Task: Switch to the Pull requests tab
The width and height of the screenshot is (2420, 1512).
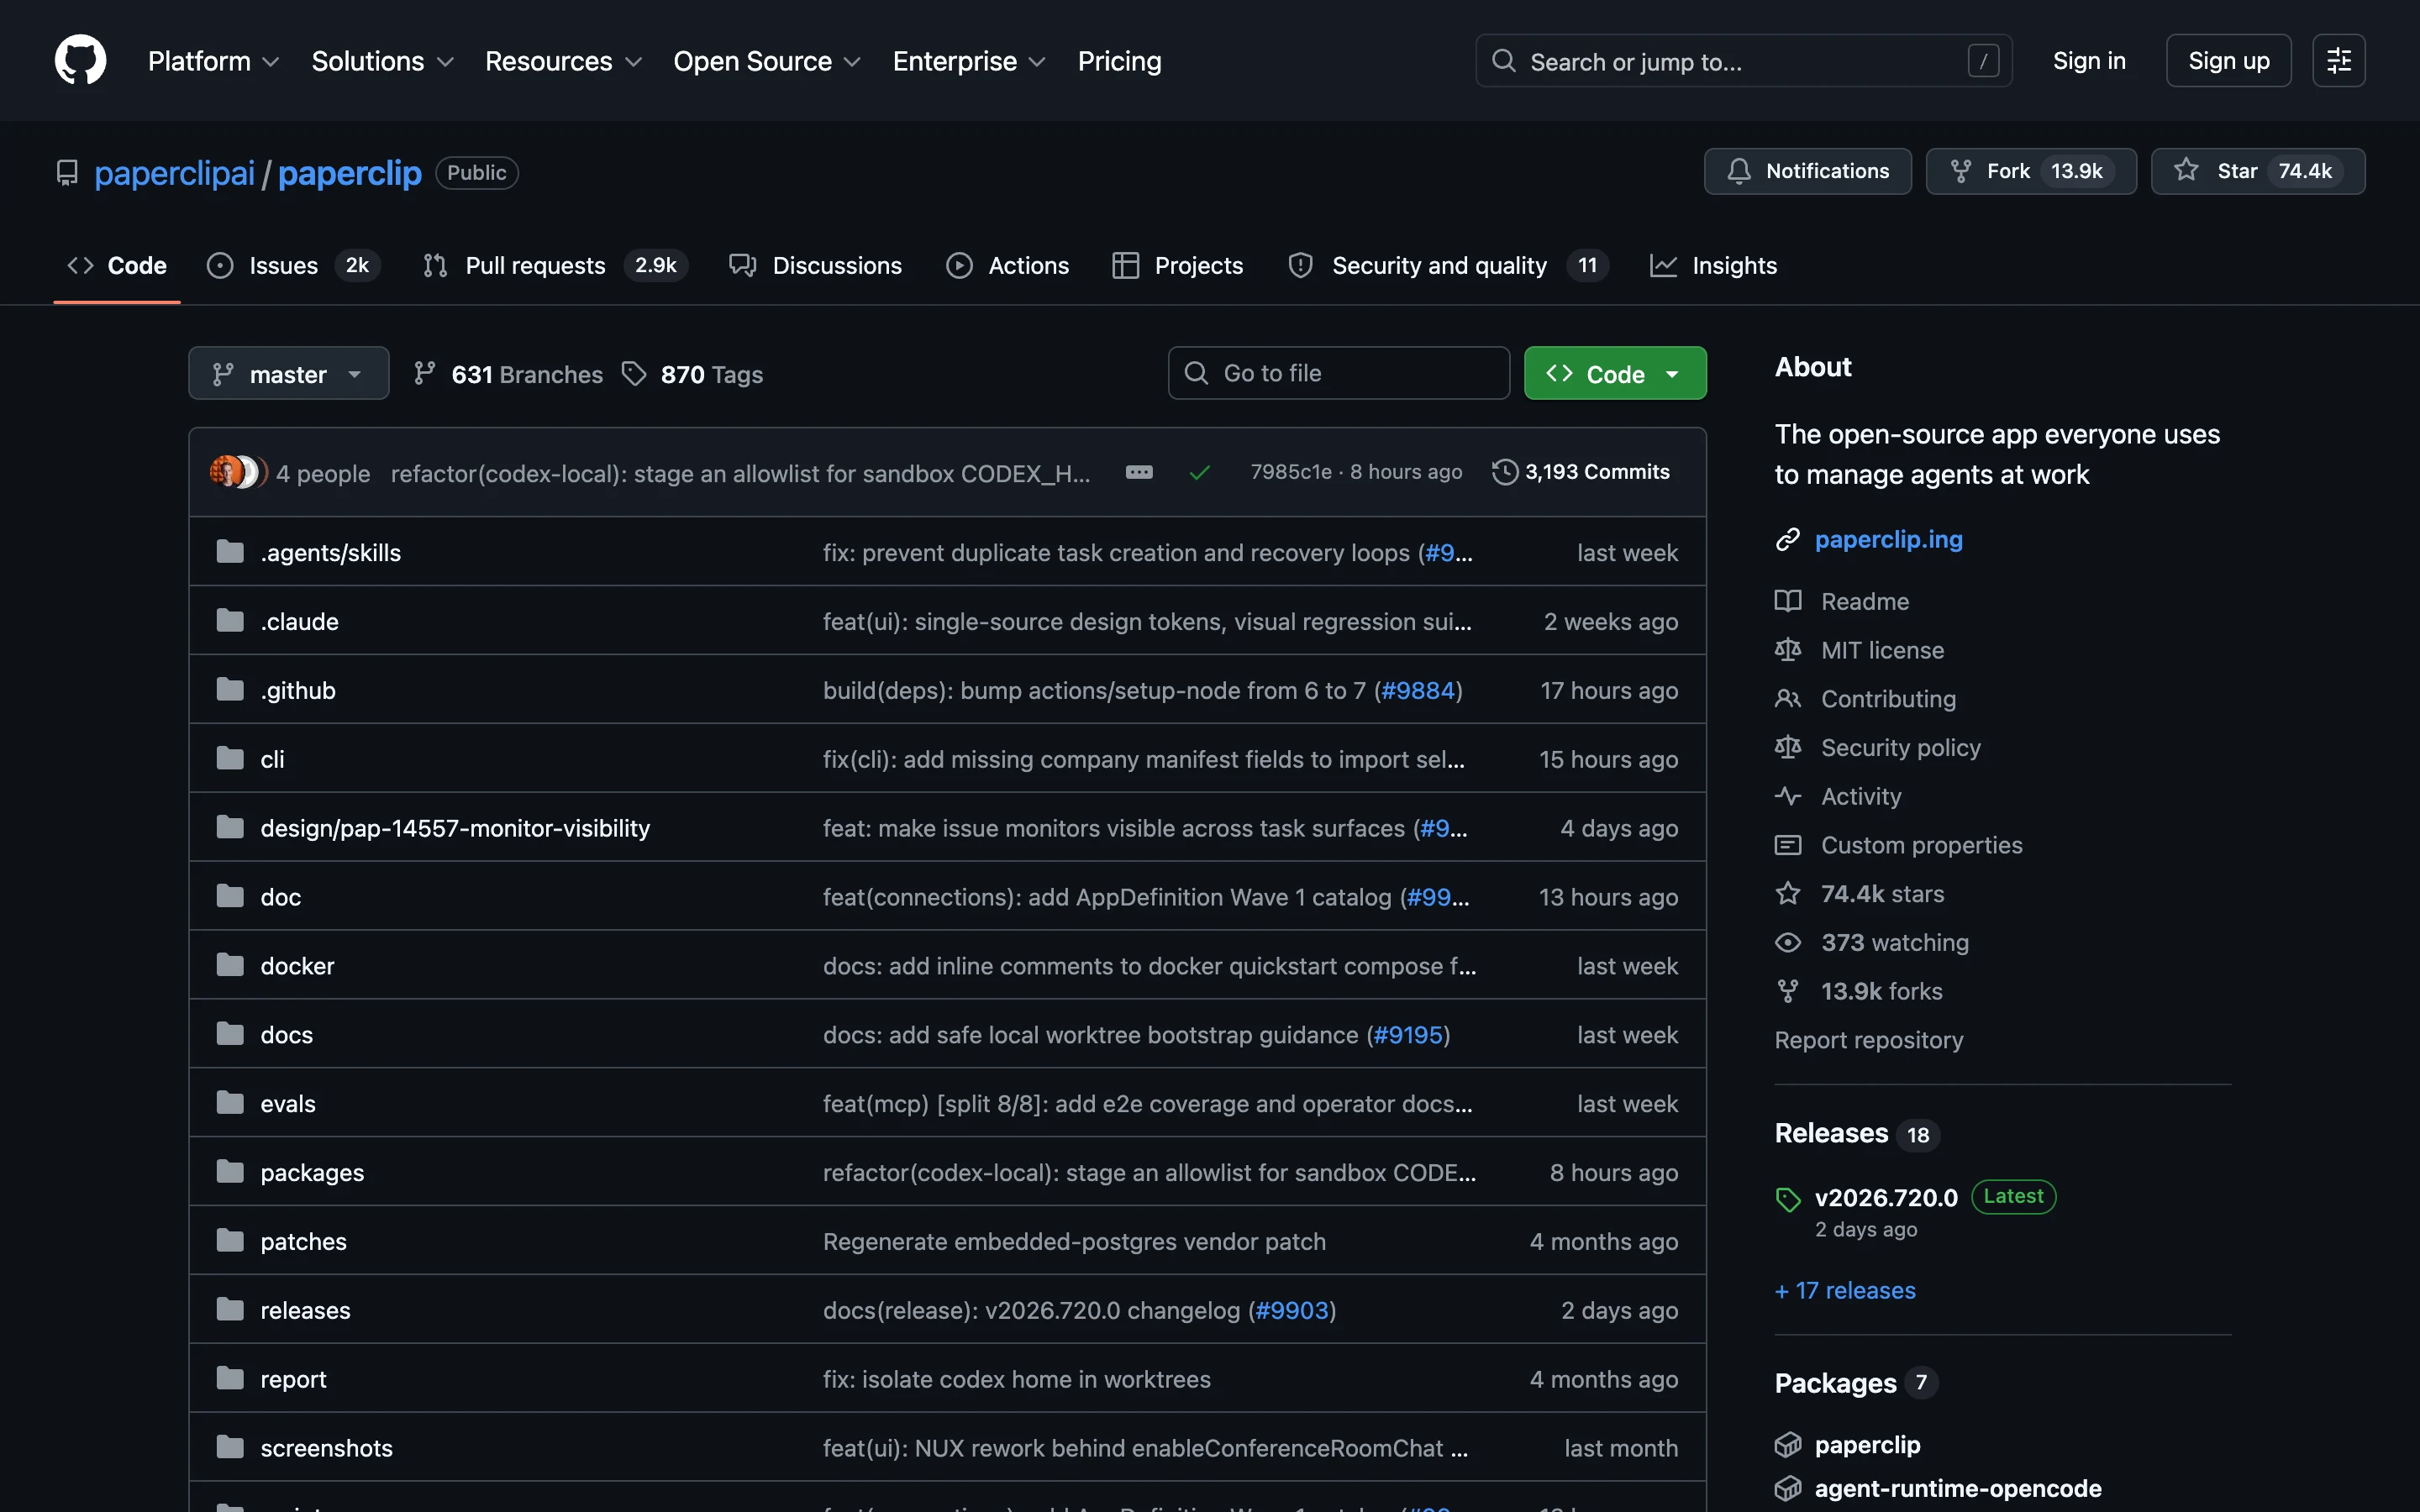Action: click(x=555, y=265)
